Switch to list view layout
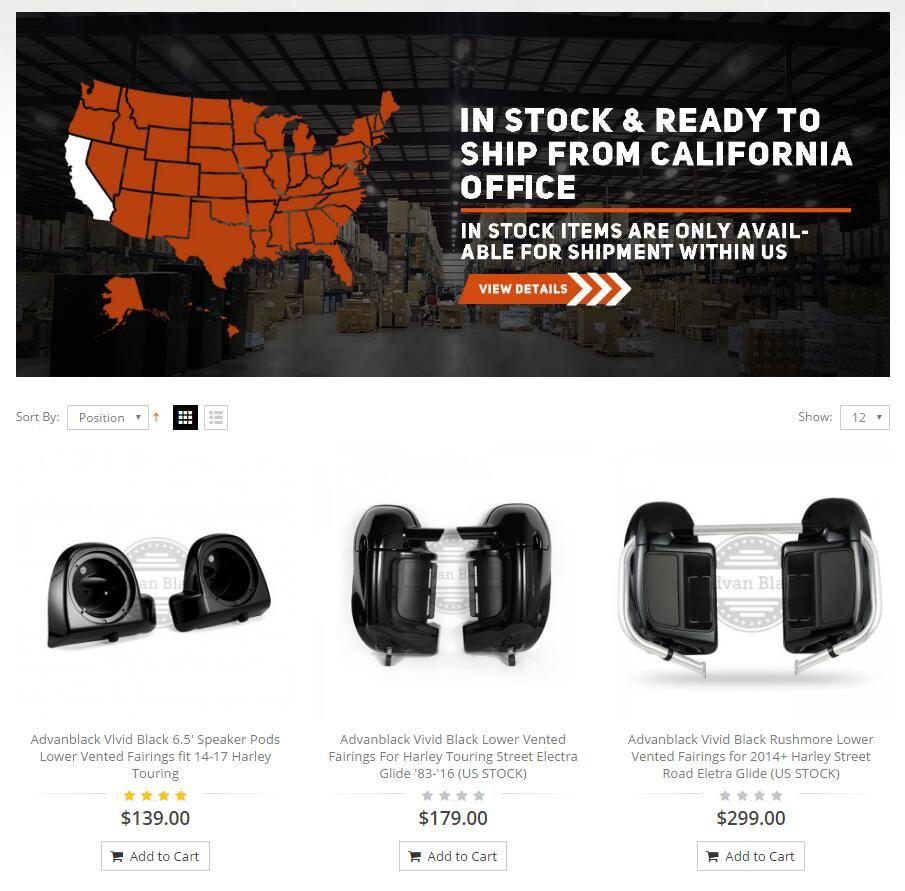The width and height of the screenshot is (905, 891). (216, 417)
